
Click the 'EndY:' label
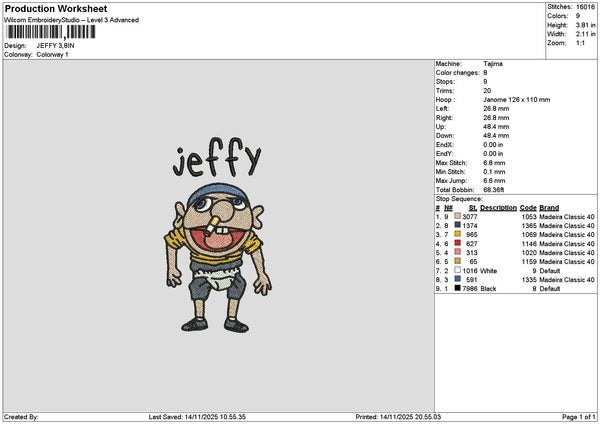point(445,153)
